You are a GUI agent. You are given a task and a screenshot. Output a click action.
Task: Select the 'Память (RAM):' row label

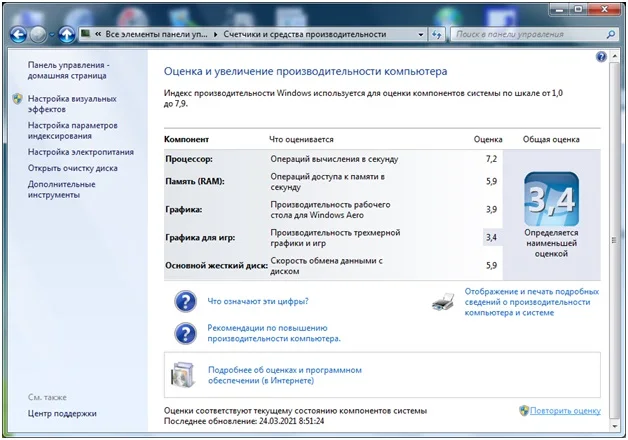[195, 181]
